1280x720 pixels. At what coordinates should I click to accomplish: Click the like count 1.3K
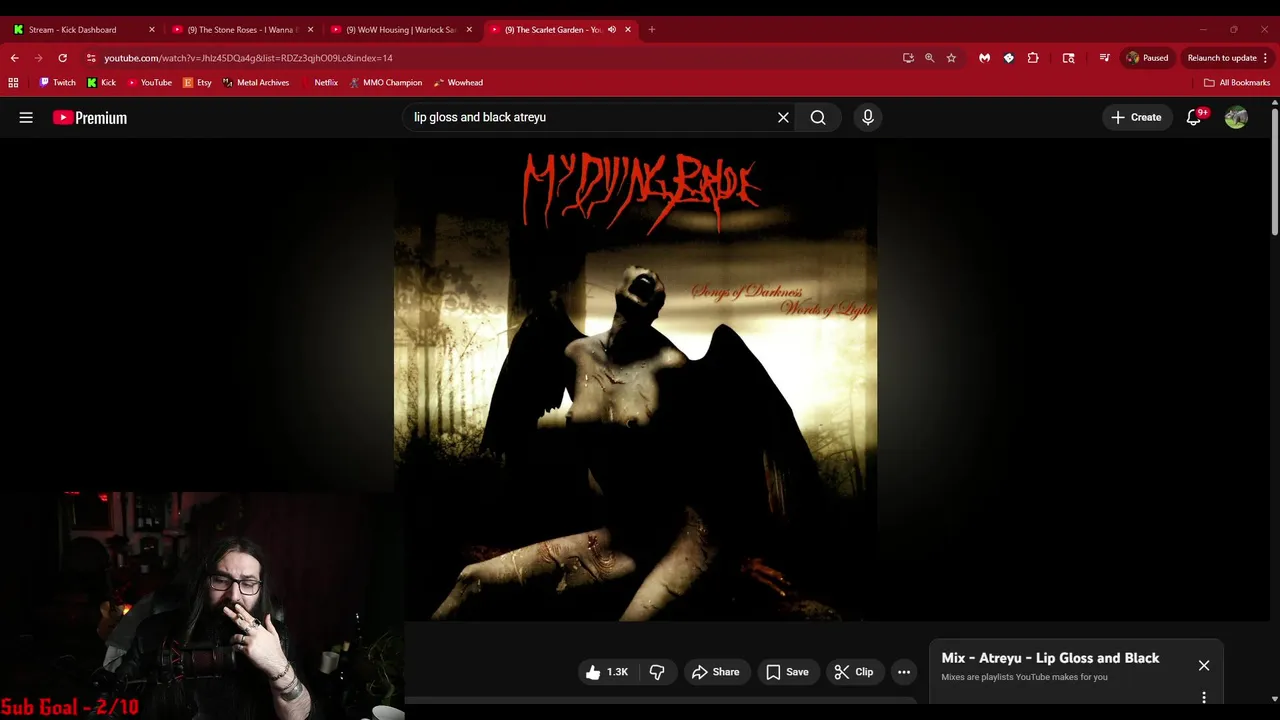(x=617, y=672)
